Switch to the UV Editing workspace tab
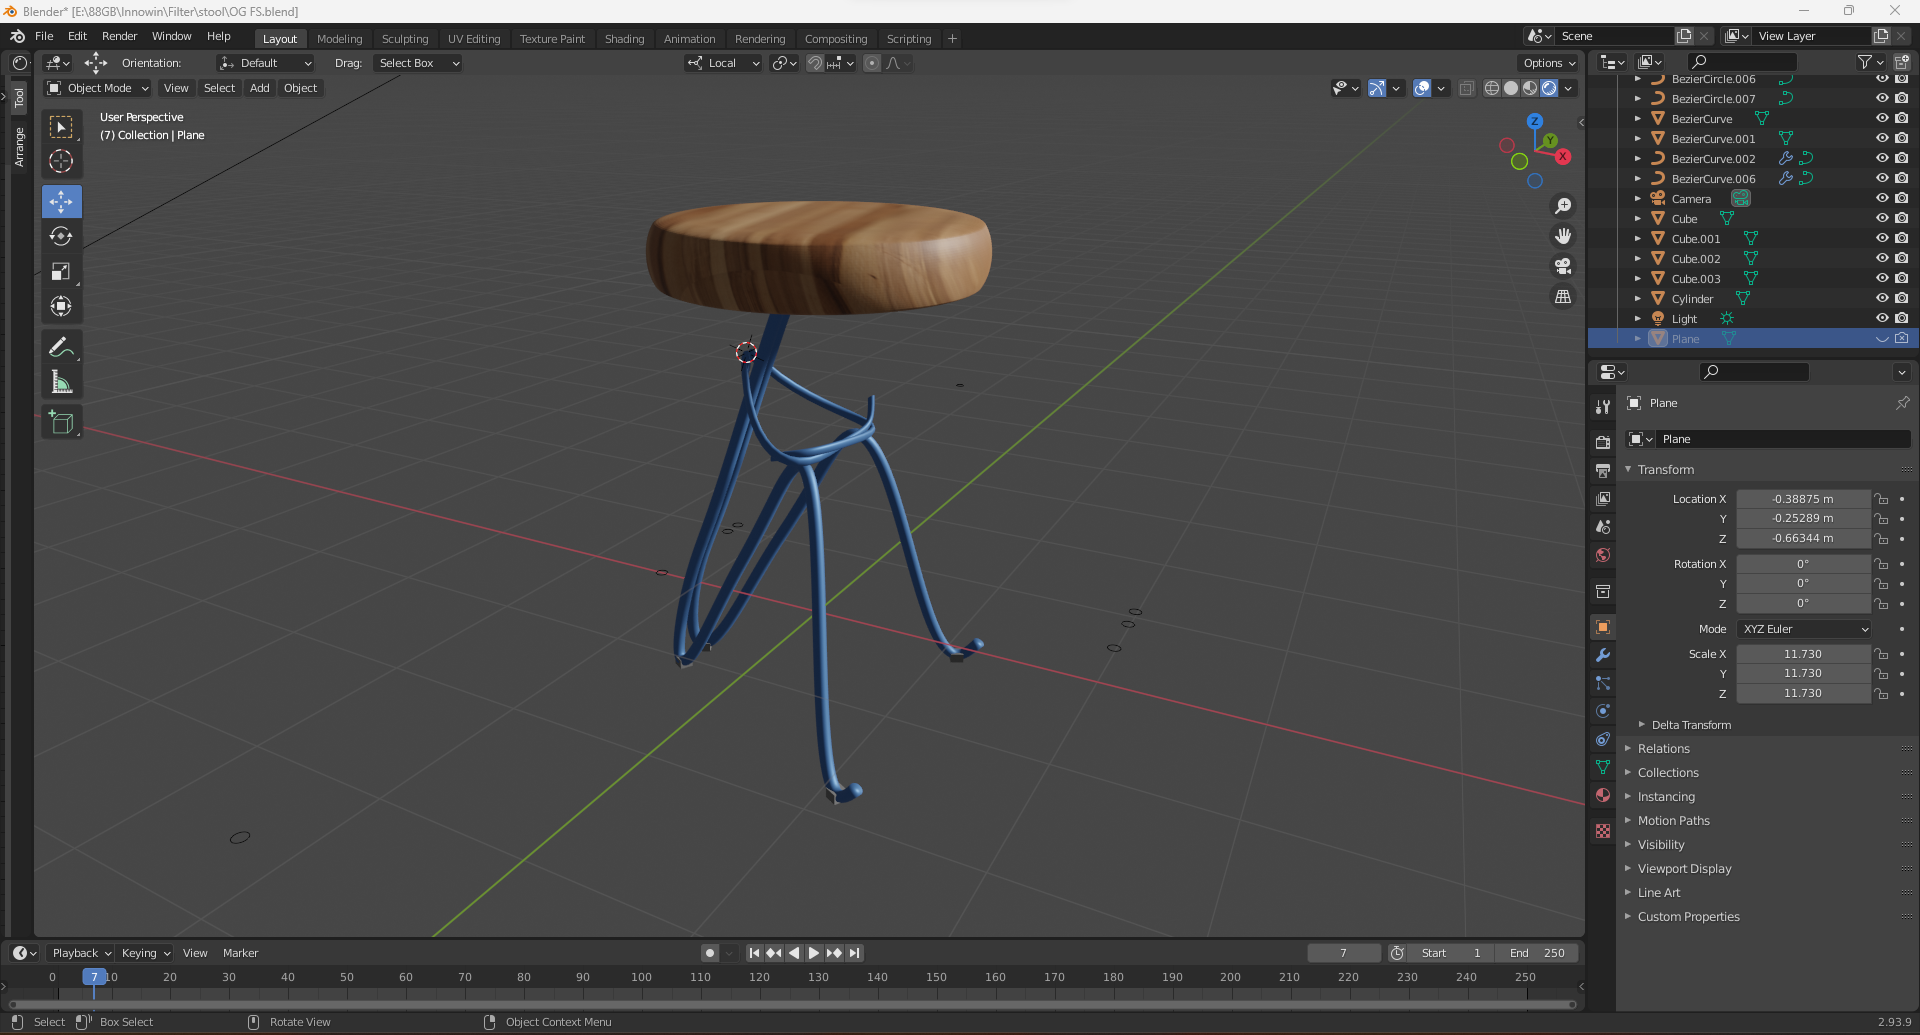This screenshot has height=1035, width=1920. pos(474,39)
